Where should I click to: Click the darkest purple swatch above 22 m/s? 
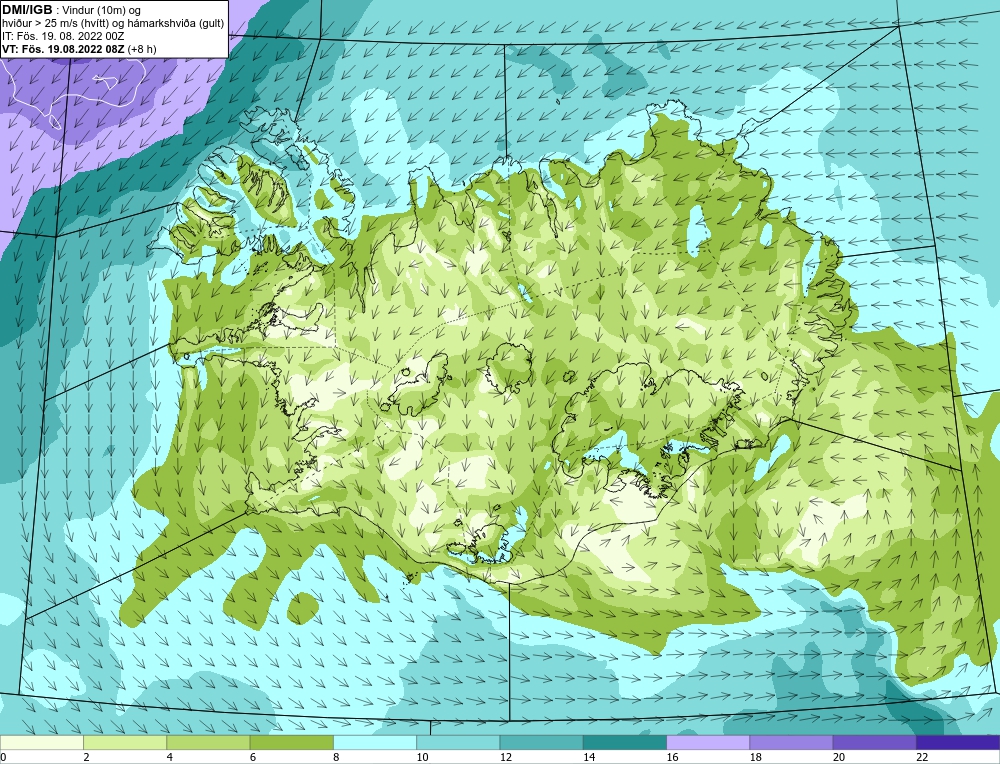957,742
